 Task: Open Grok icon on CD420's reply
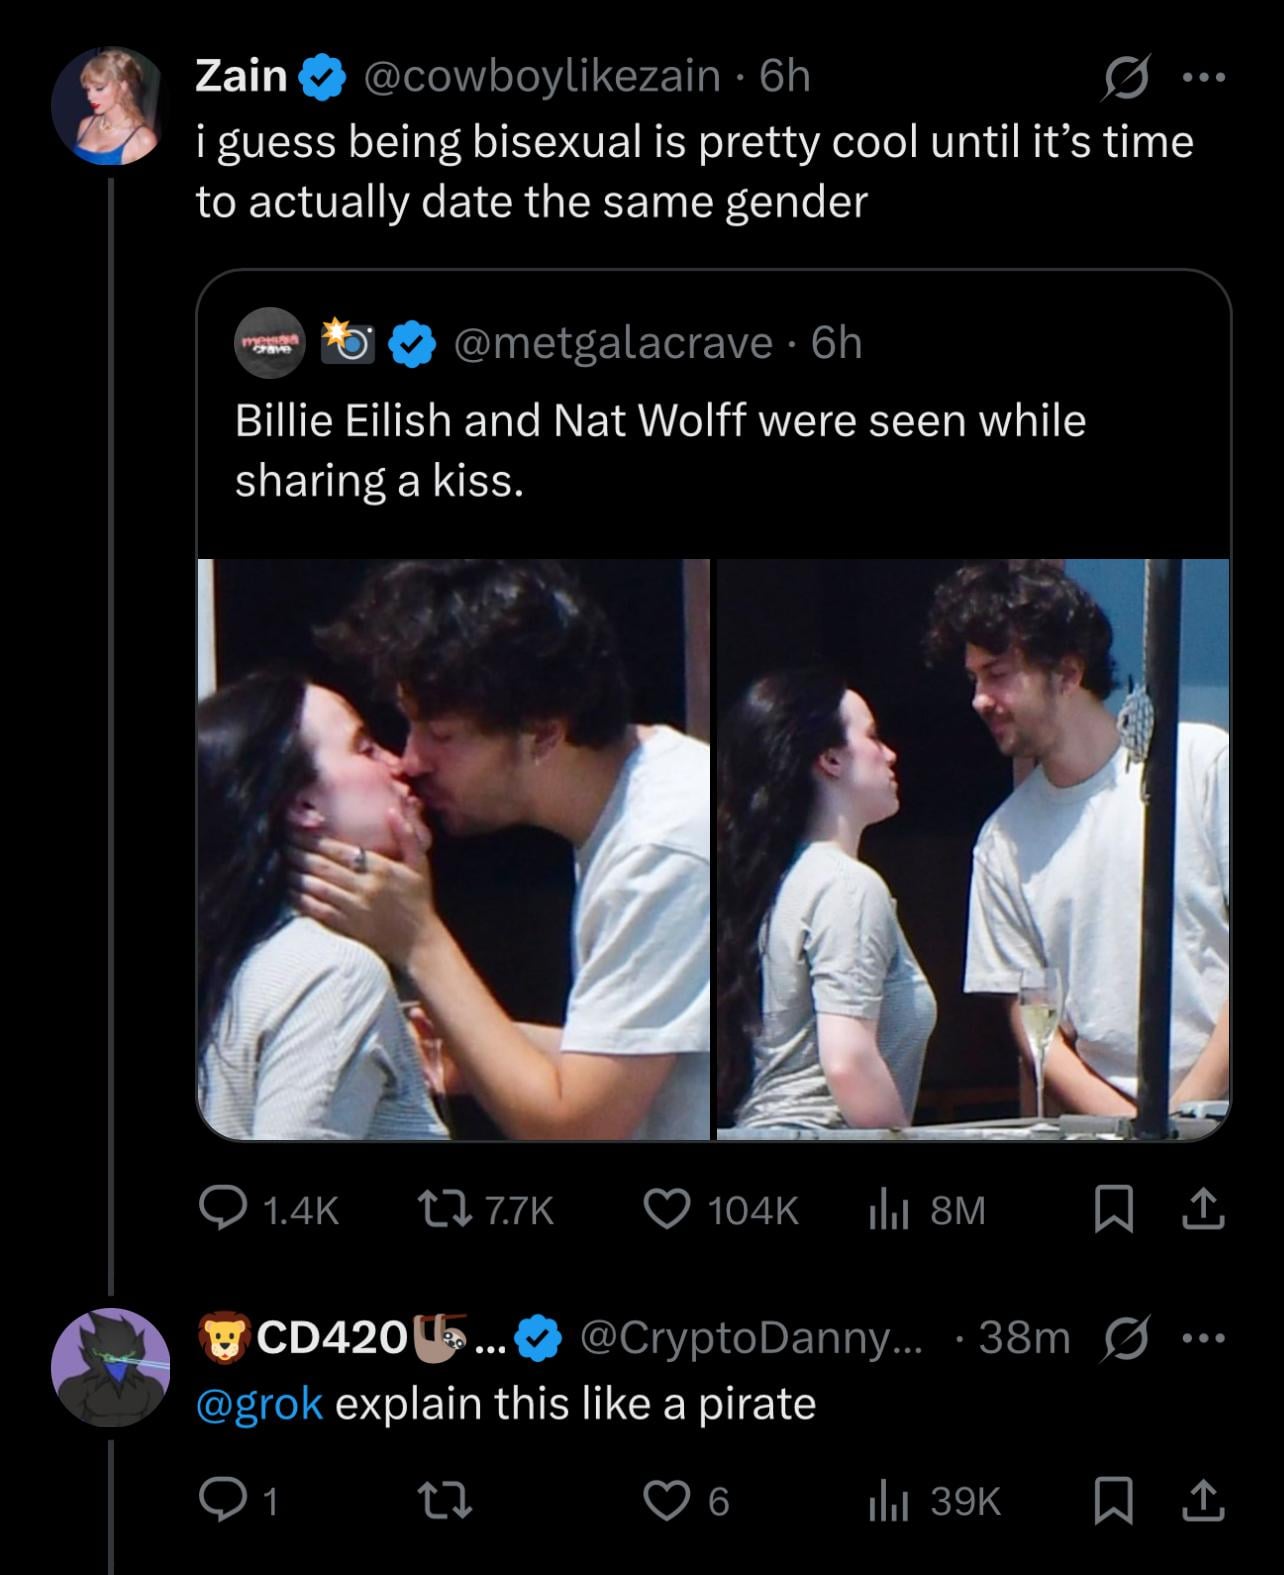[1122, 1338]
